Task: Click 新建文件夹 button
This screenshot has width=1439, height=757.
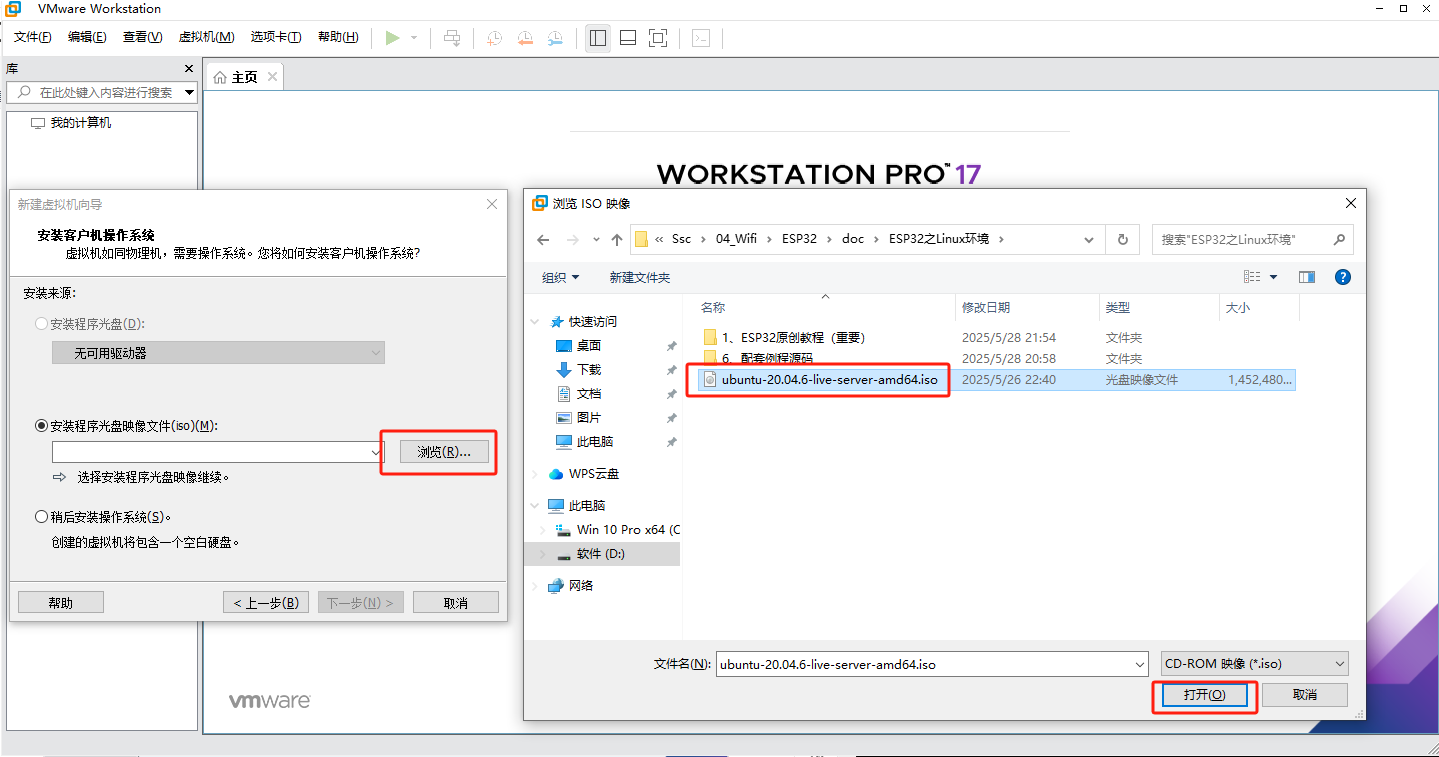Action: click(x=640, y=277)
